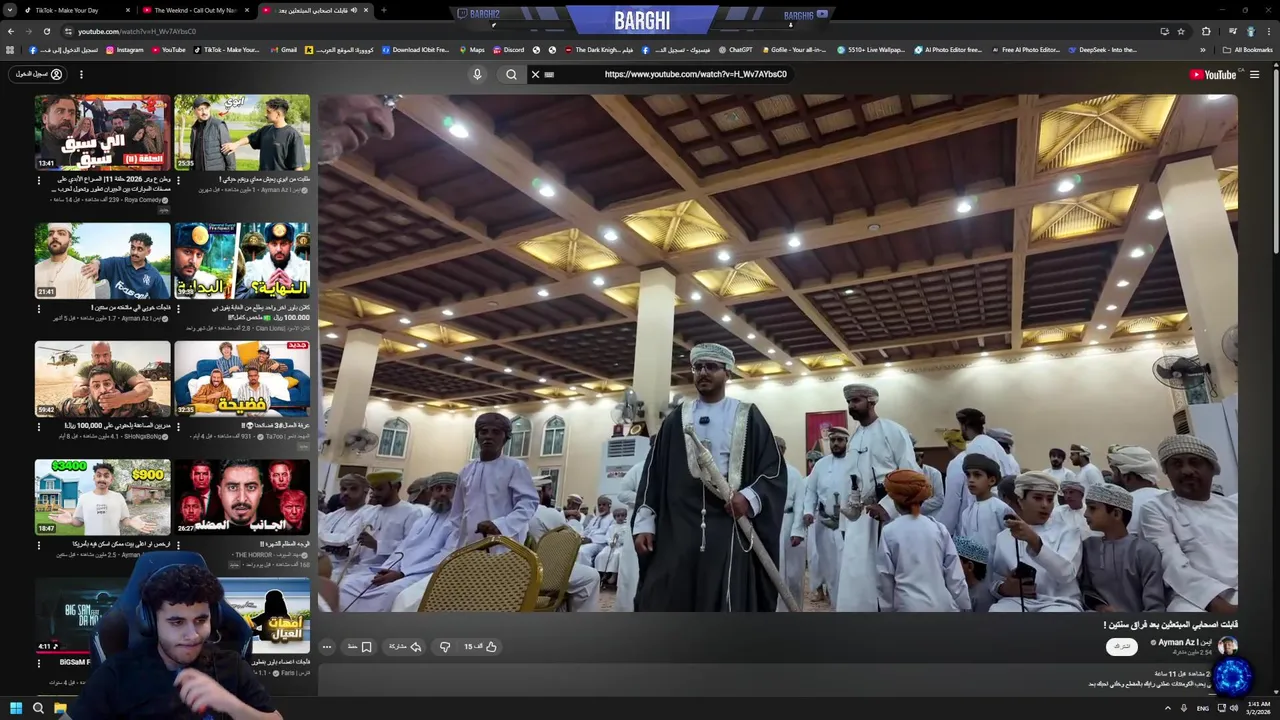Go forward with the browser forward arrow

(29, 31)
